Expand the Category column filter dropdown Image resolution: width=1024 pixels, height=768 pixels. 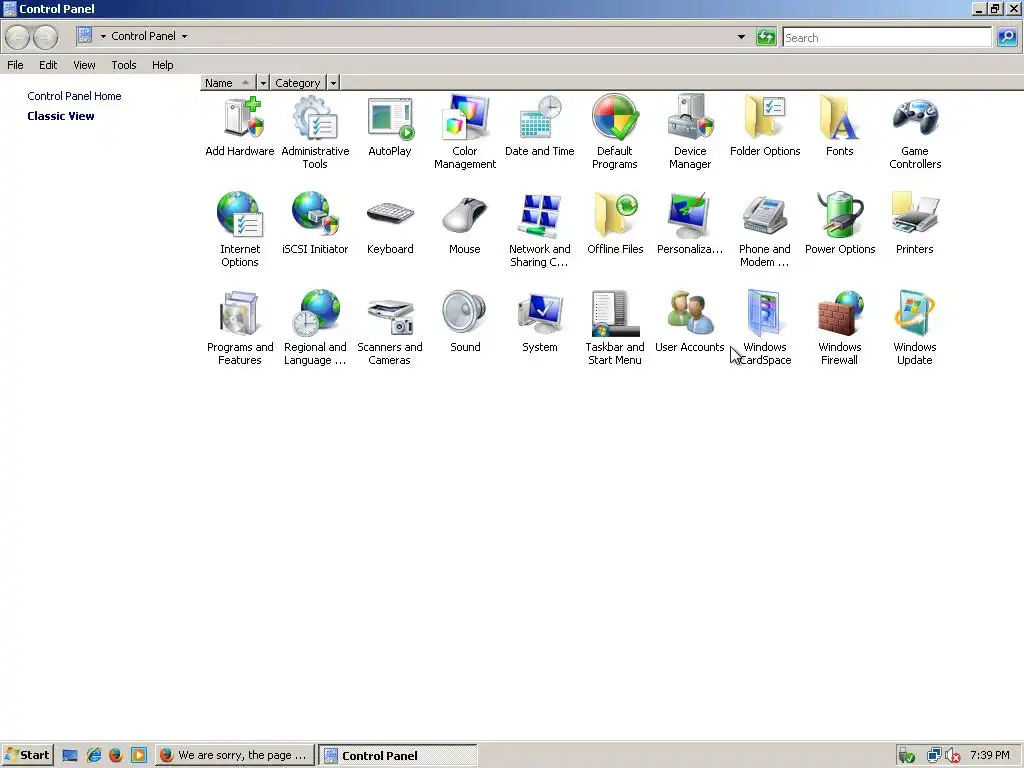(333, 83)
